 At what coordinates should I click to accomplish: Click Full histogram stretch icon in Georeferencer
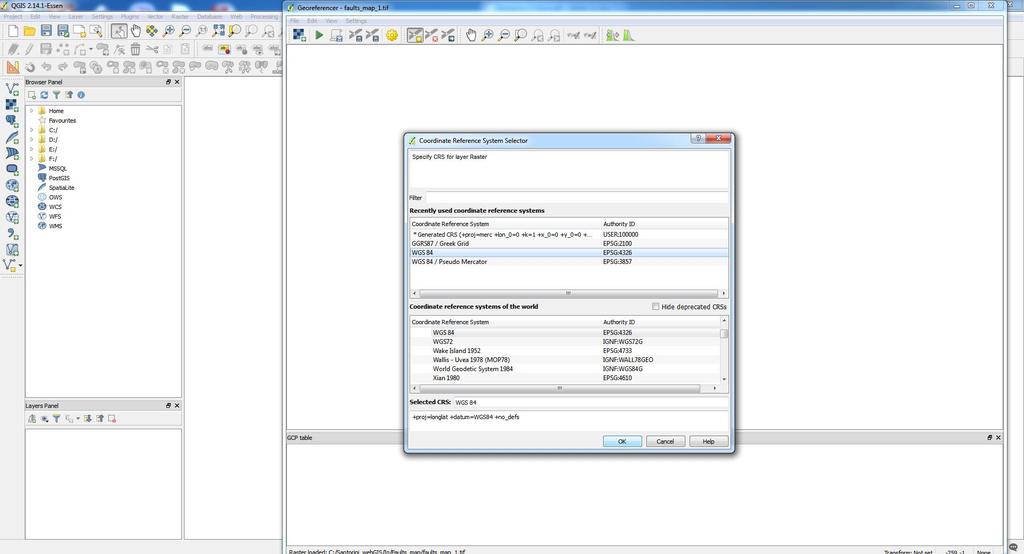[628, 35]
